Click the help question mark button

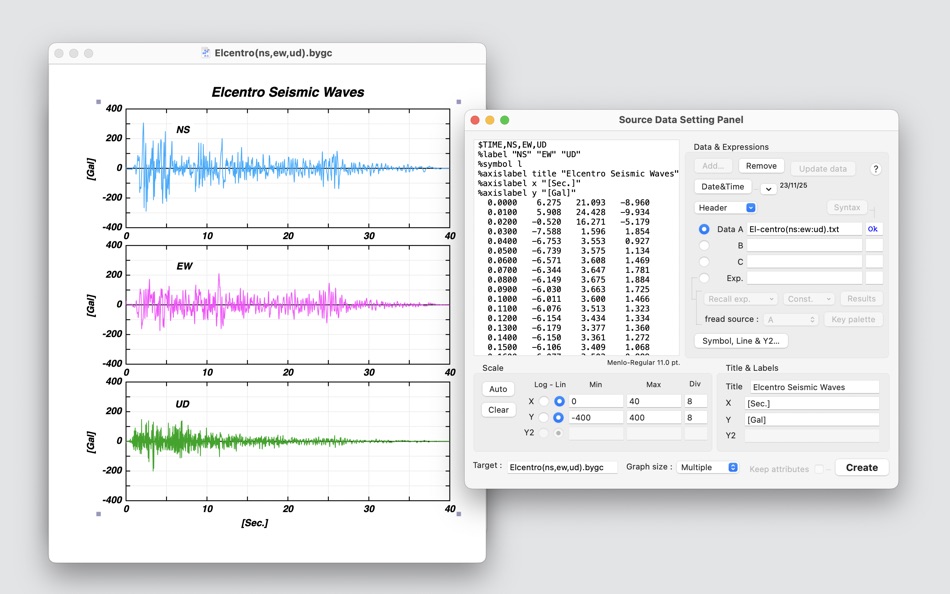coord(875,169)
